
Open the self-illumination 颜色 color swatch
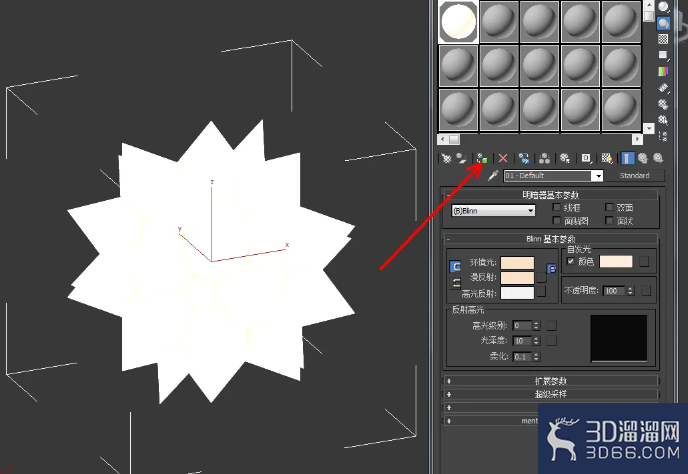pyautogui.click(x=616, y=262)
